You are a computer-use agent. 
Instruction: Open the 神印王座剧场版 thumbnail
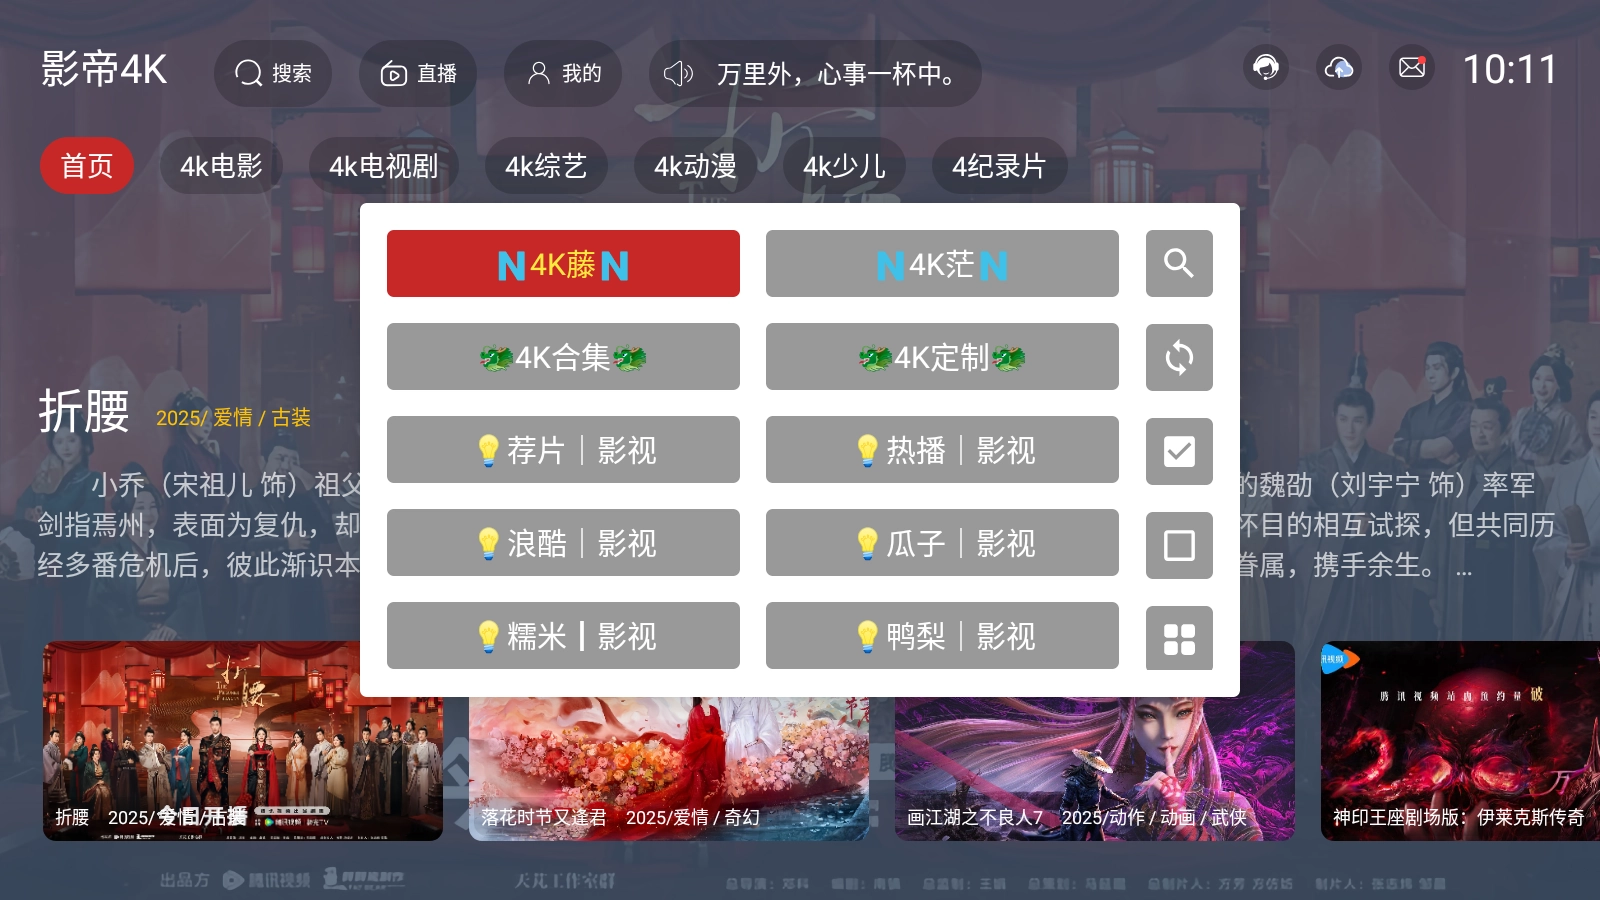1460,741
